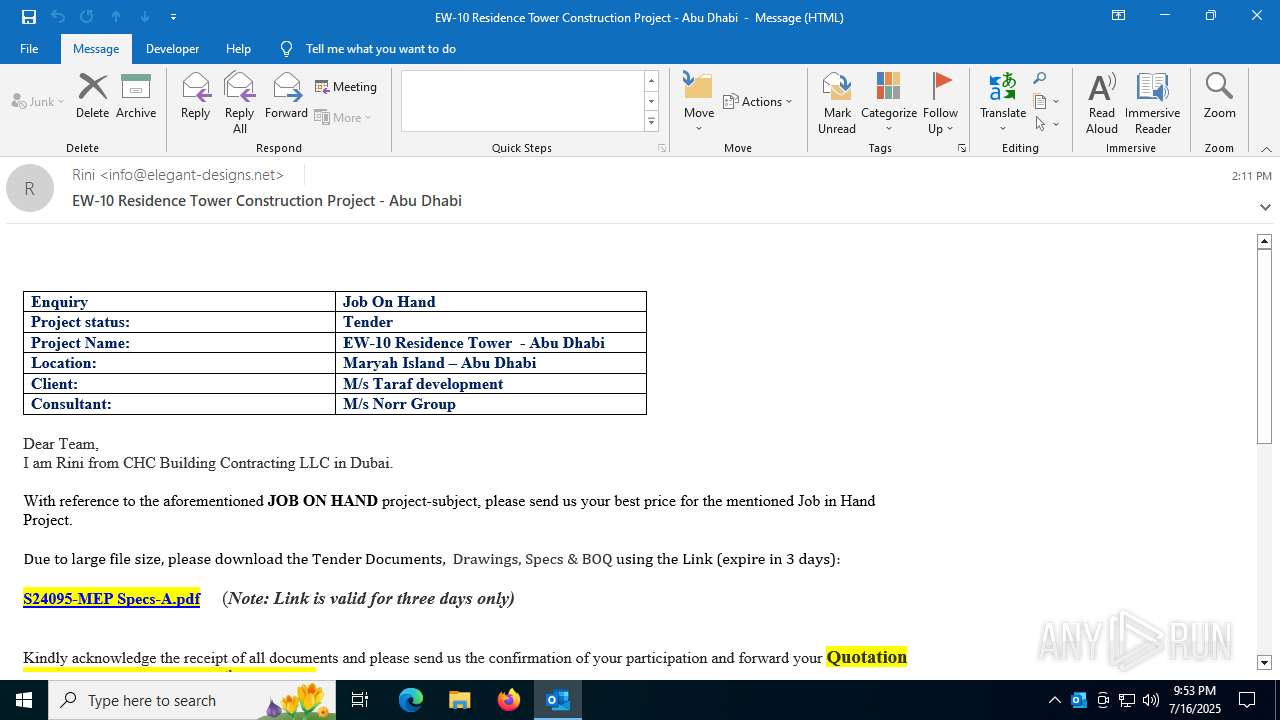Click the cell Maryah Island – Abu Dhabi
The width and height of the screenshot is (1280, 720).
491,363
